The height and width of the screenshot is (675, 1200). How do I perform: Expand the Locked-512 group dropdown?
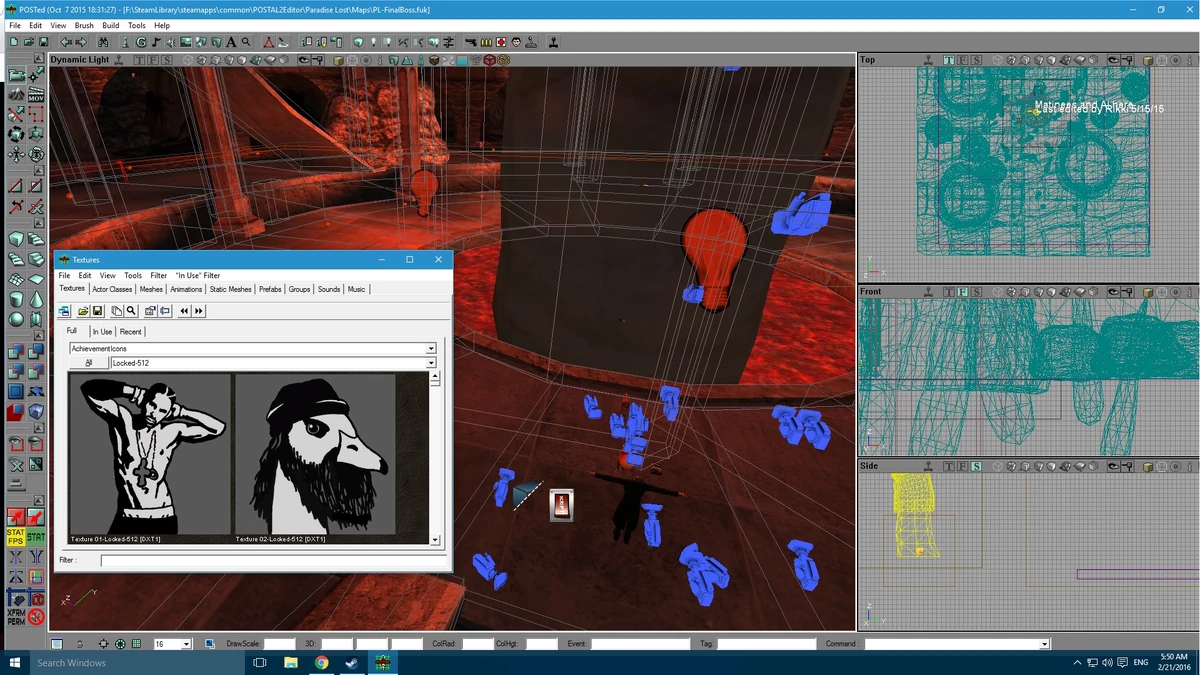point(430,363)
